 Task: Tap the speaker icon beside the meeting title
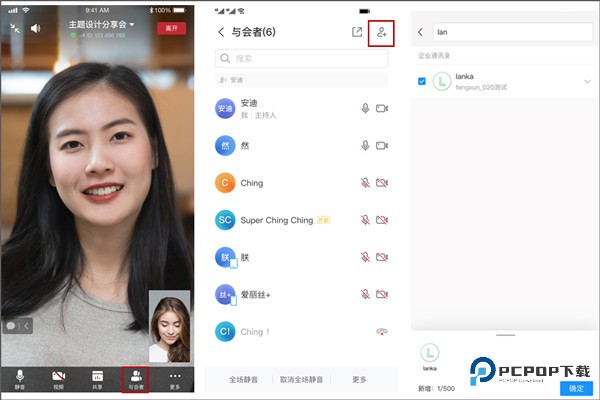click(36, 28)
